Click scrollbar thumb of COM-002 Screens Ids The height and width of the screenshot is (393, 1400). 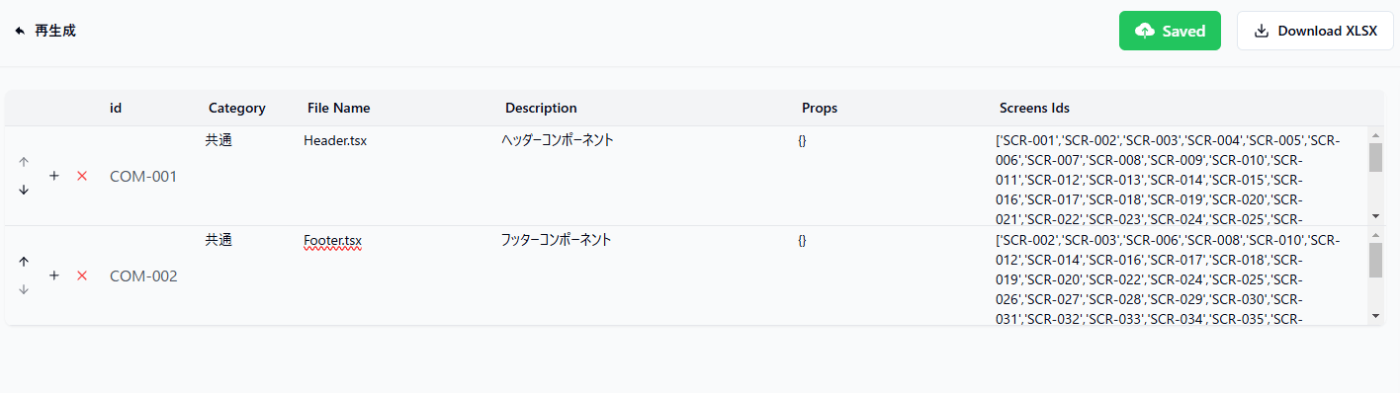click(1375, 259)
